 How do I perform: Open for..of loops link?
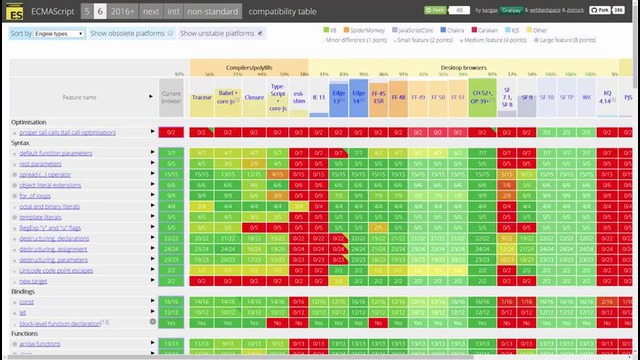[x=35, y=196]
